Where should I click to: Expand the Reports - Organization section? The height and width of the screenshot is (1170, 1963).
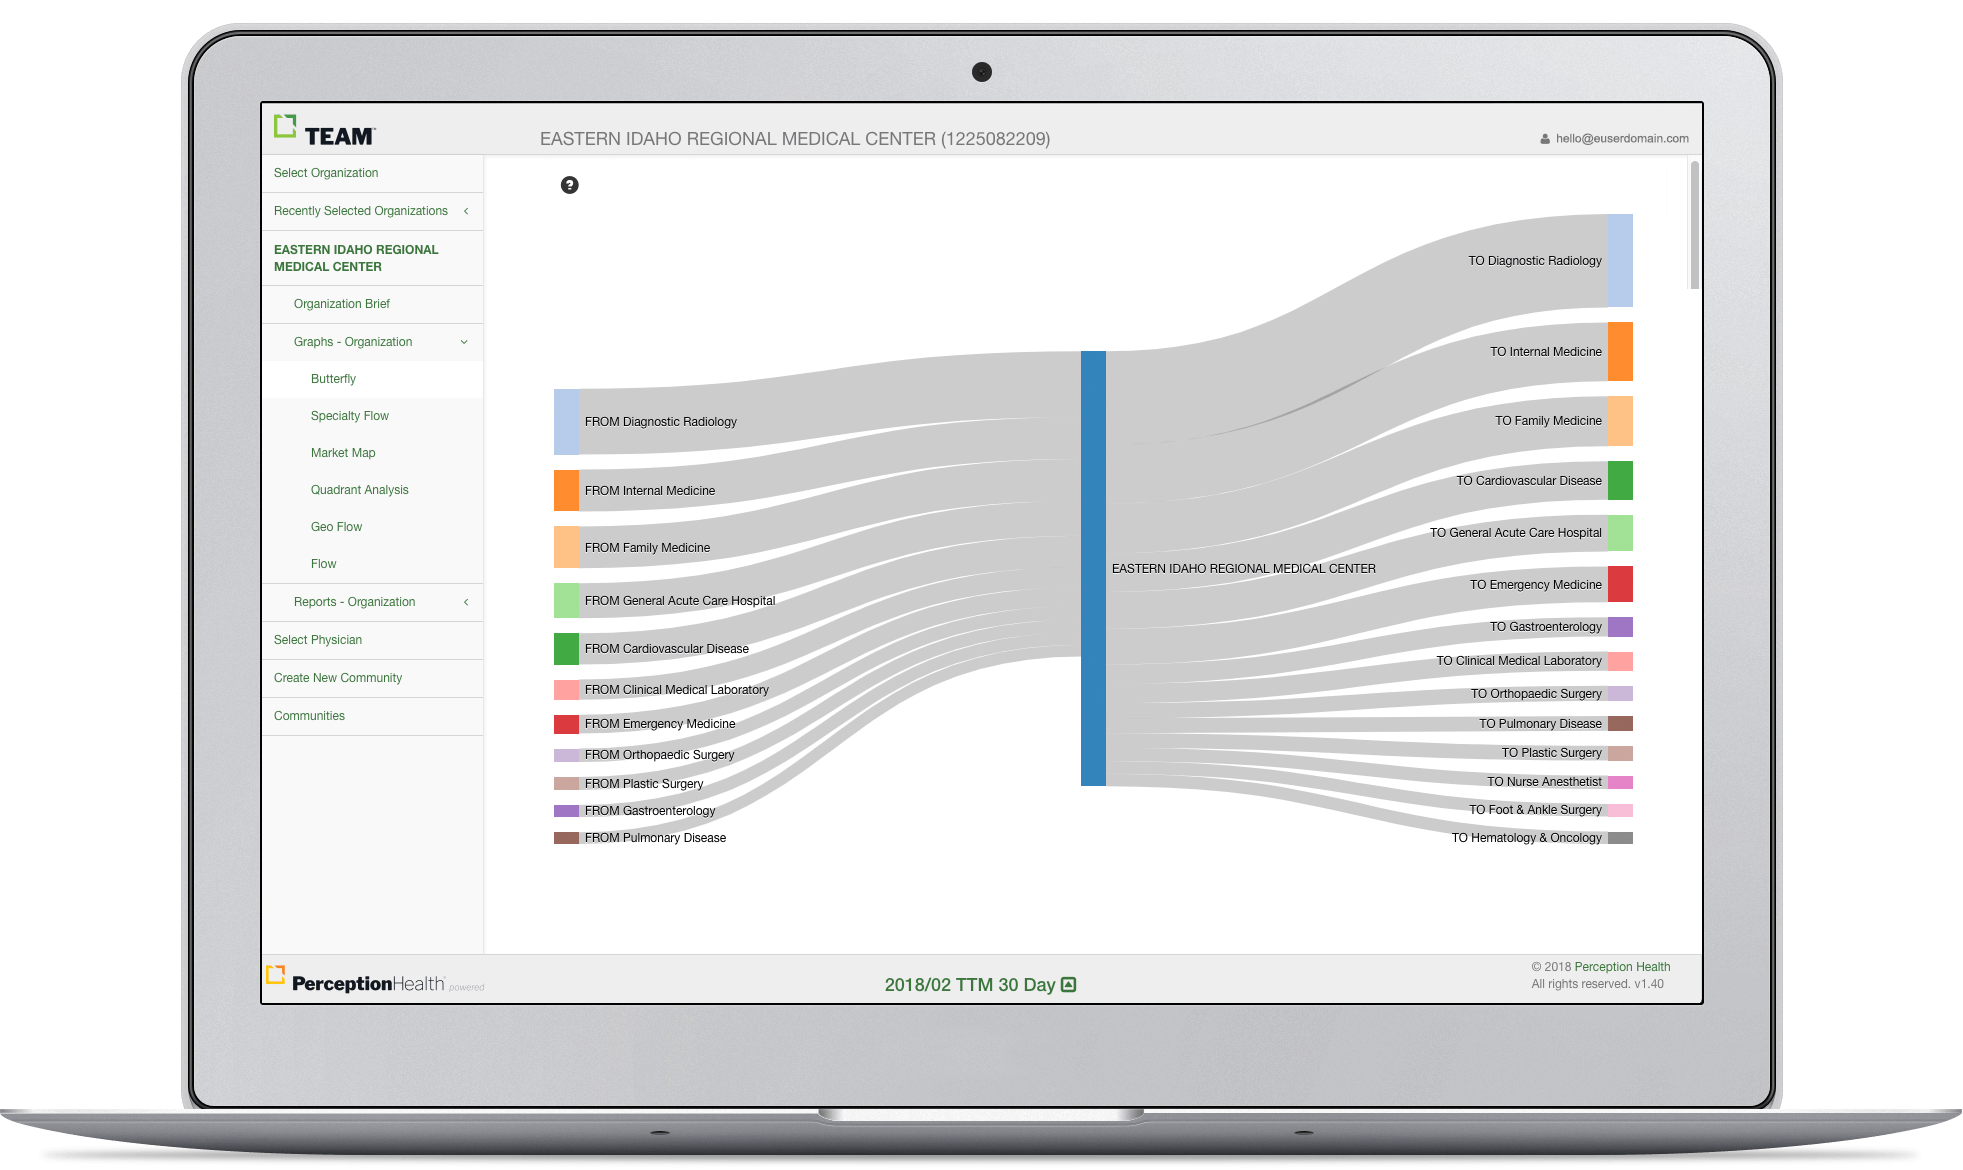(x=466, y=602)
